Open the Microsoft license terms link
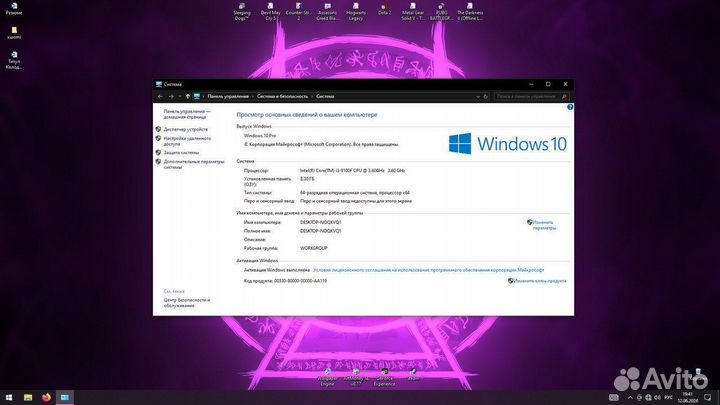The image size is (720, 405). (428, 270)
